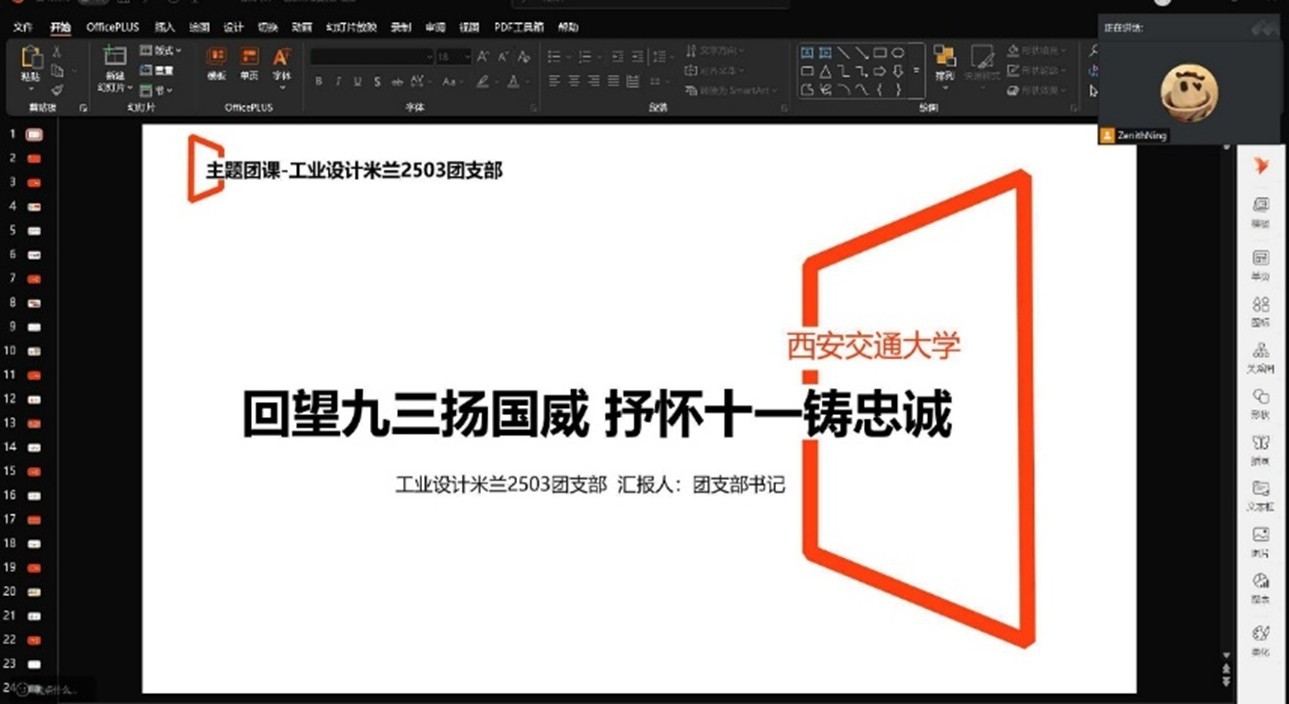The width and height of the screenshot is (1289, 704).
Task: Select the Format Painter brush icon
Action: tap(57, 90)
